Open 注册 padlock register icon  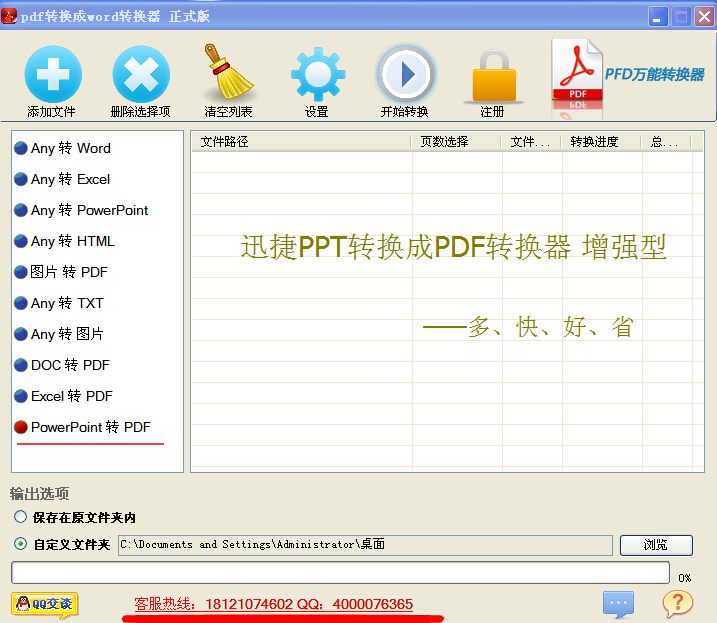pyautogui.click(x=494, y=76)
